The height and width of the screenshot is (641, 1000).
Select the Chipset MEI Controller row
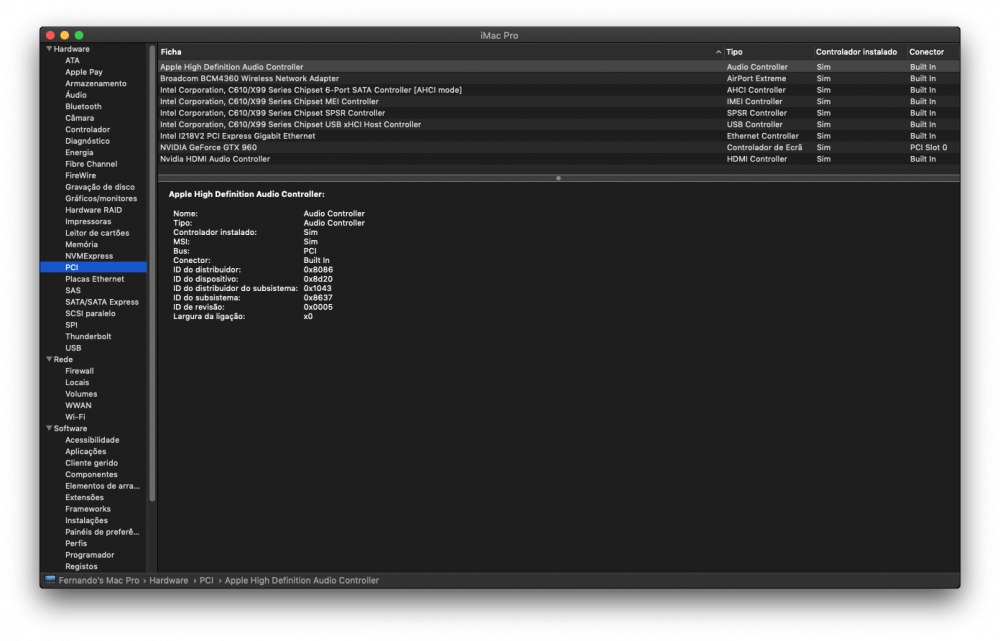click(558, 101)
